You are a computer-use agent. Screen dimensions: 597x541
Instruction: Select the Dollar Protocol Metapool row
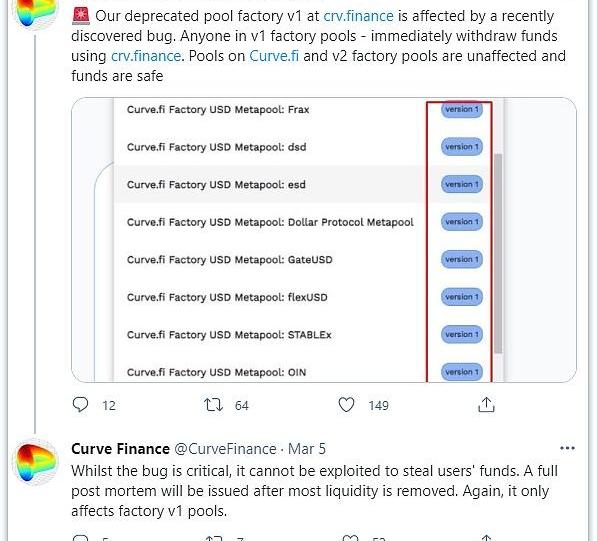point(270,222)
